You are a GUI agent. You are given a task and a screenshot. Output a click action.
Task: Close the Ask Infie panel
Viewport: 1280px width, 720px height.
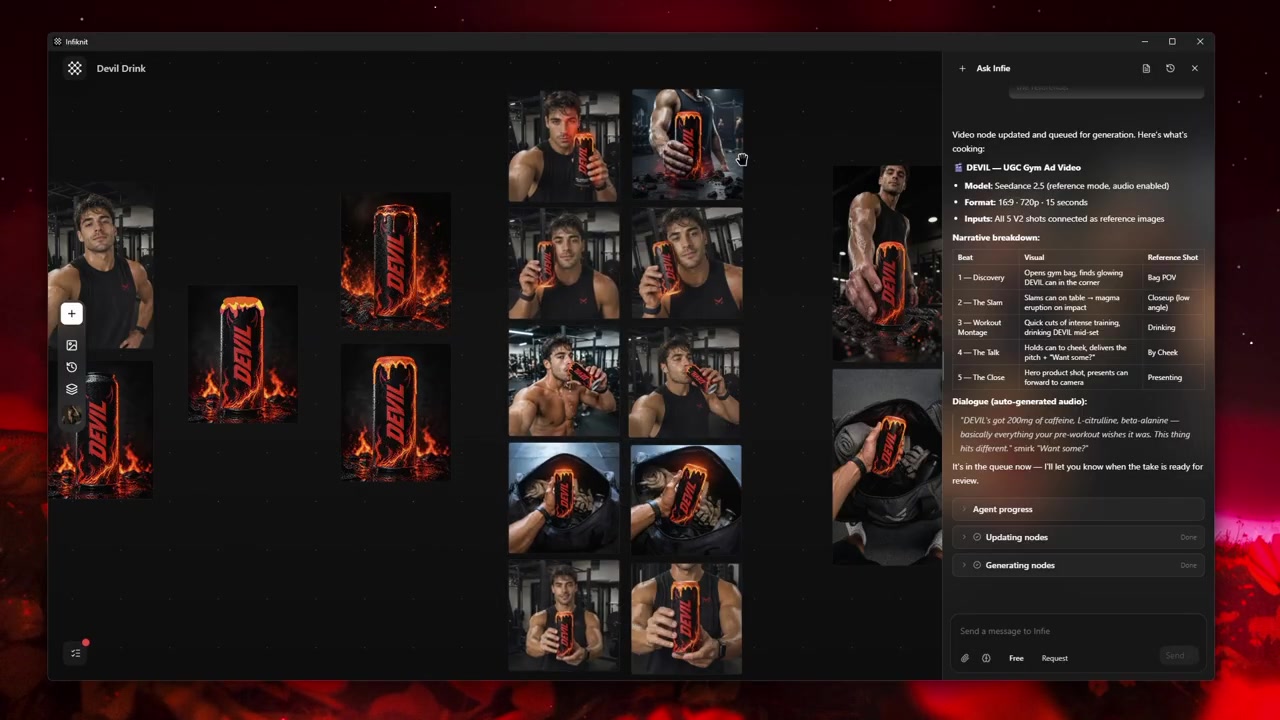tap(1194, 68)
